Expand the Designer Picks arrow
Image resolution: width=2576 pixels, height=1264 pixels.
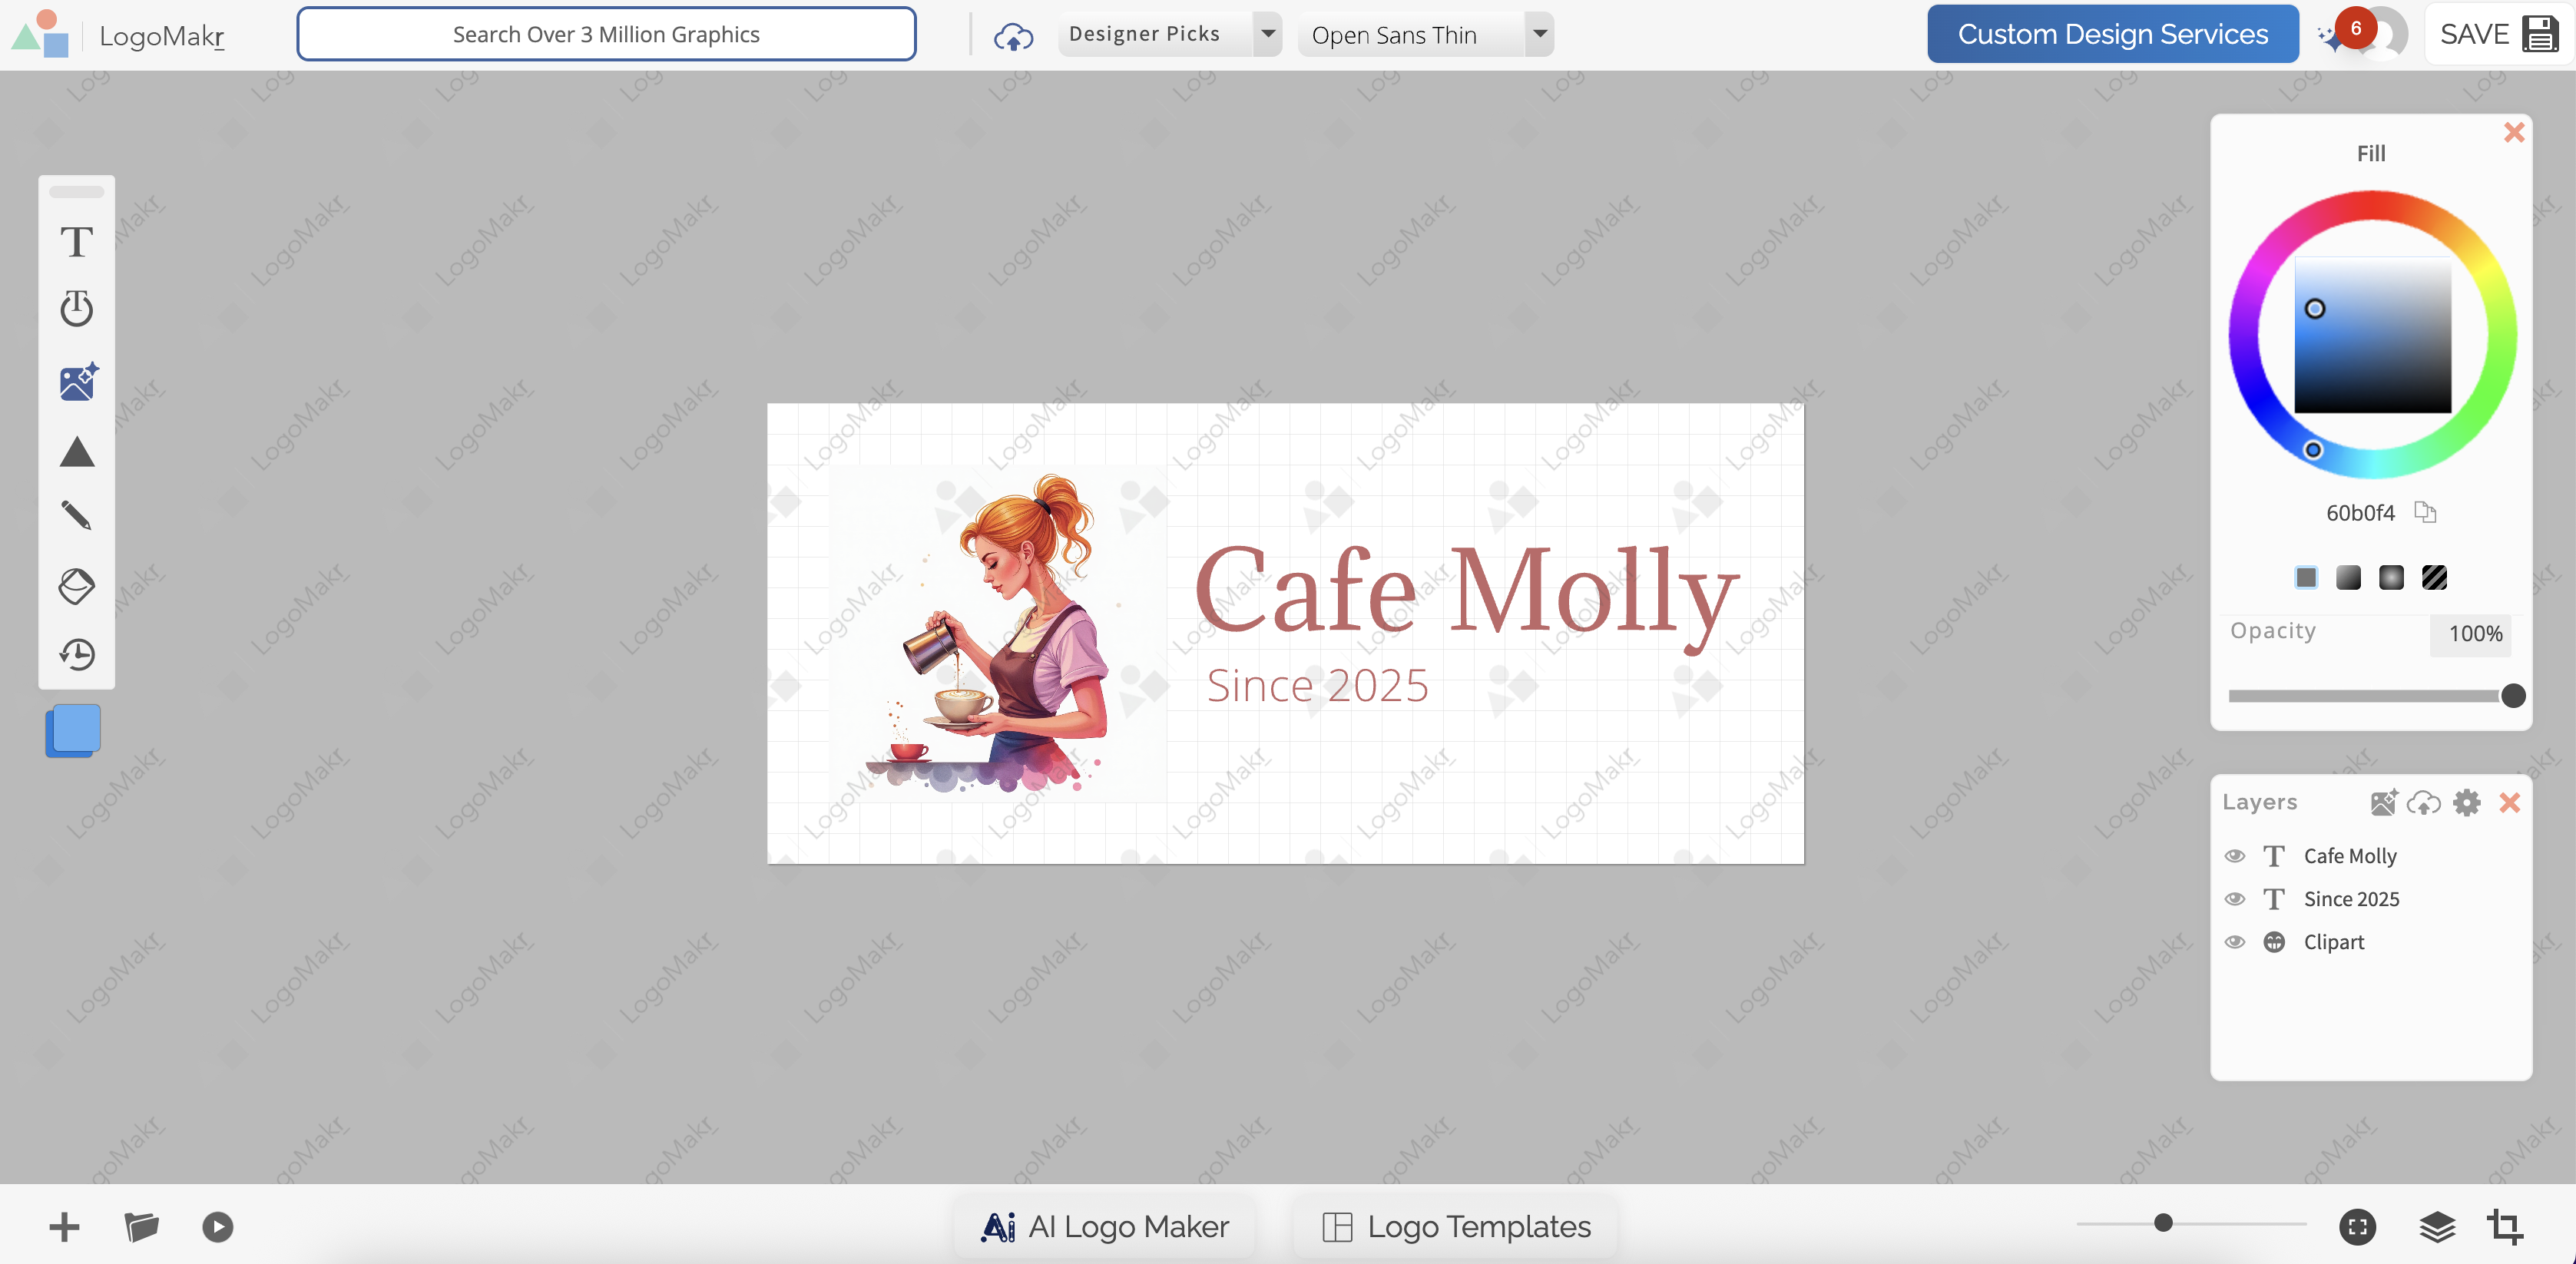1267,34
